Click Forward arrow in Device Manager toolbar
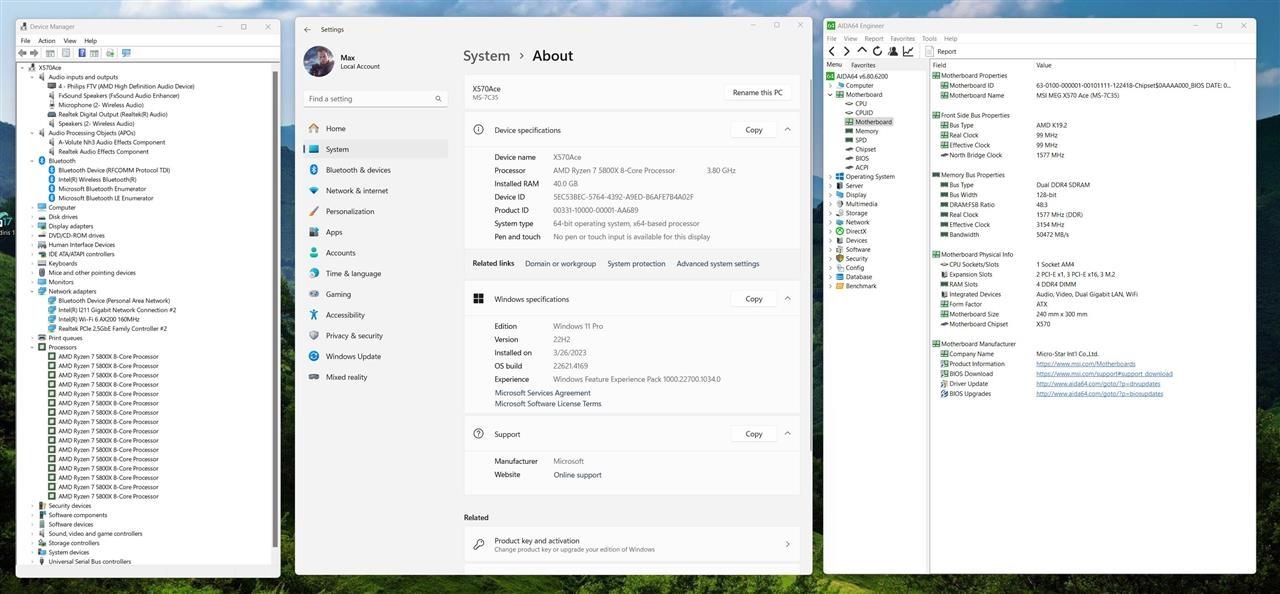Image resolution: width=1280 pixels, height=594 pixels. (34, 53)
